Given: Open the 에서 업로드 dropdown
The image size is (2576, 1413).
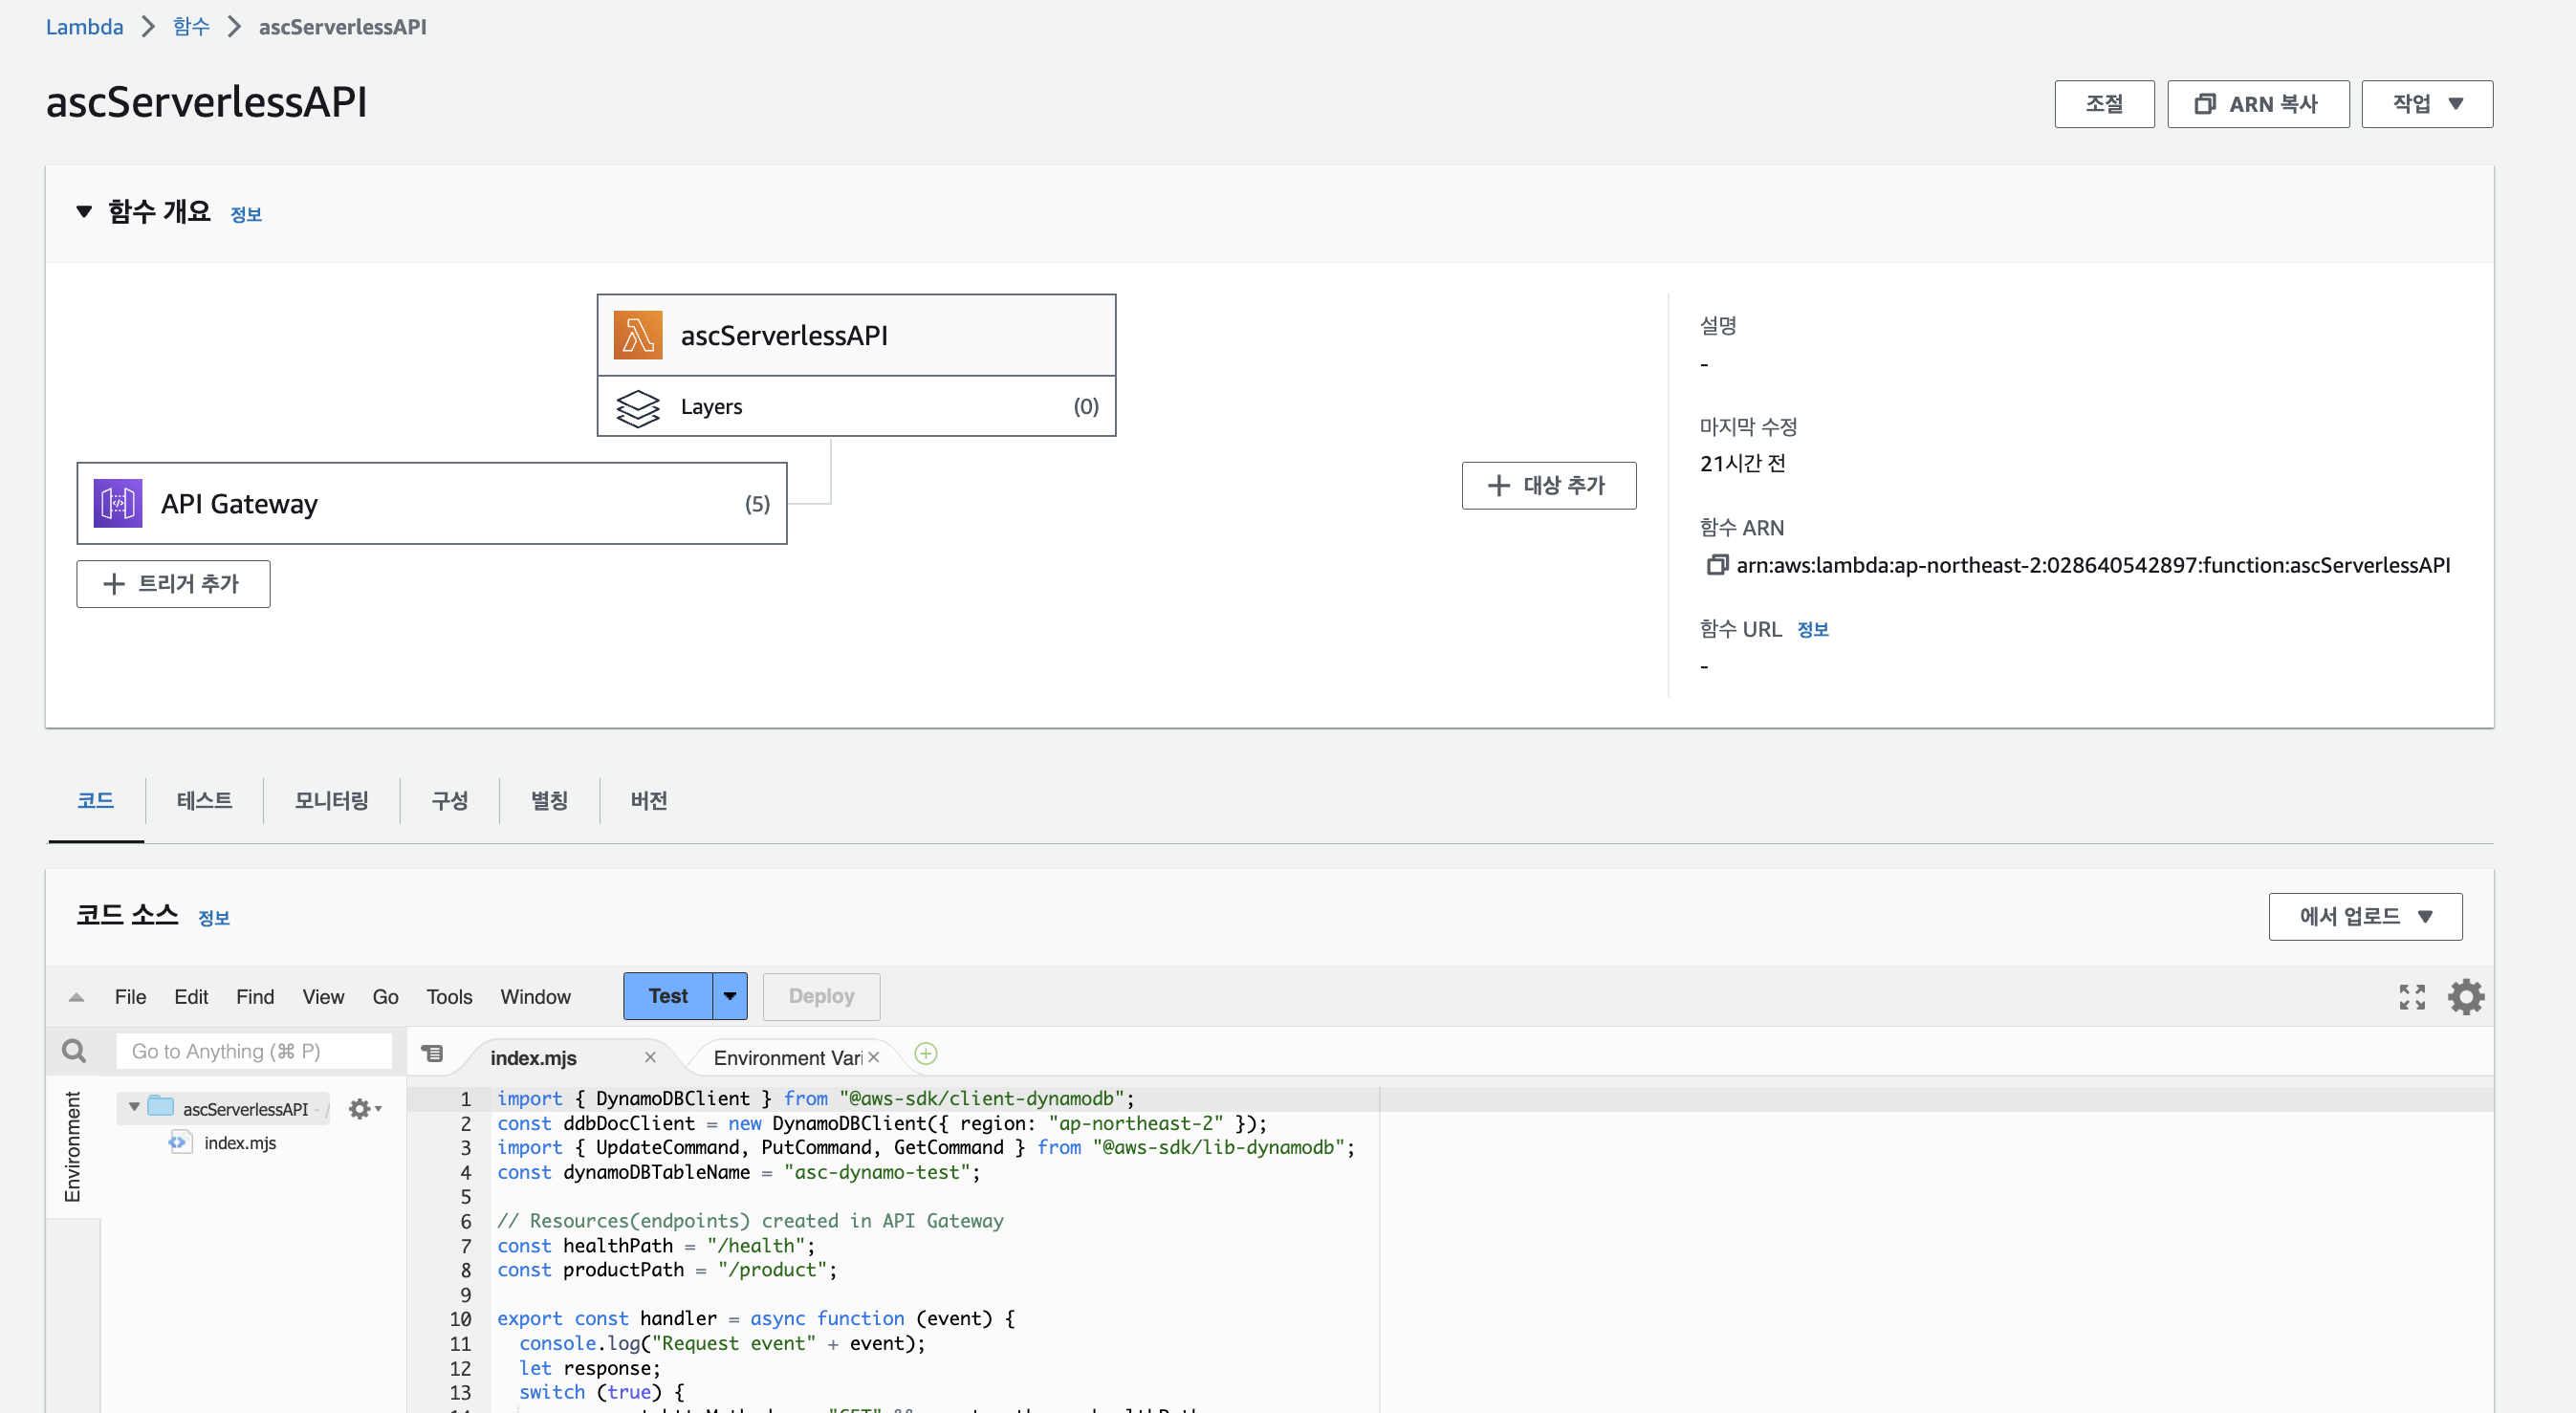Looking at the screenshot, I should (x=2364, y=916).
